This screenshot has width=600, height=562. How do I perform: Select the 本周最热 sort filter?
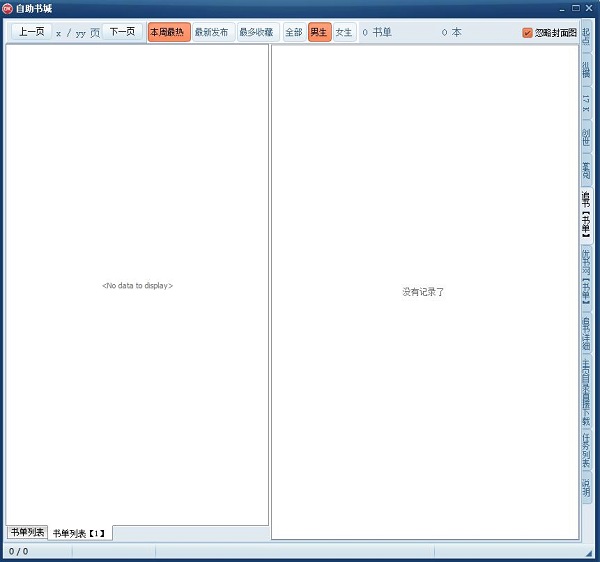pos(169,32)
